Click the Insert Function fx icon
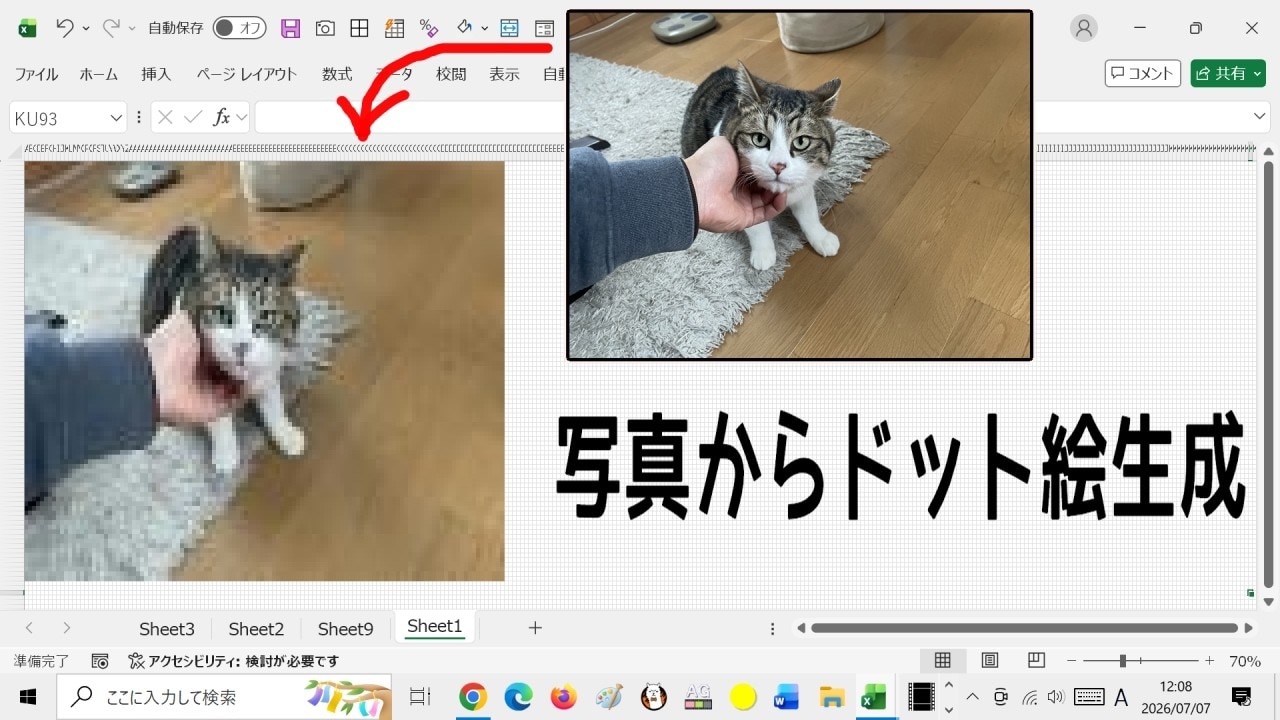The image size is (1280, 720). coord(221,117)
